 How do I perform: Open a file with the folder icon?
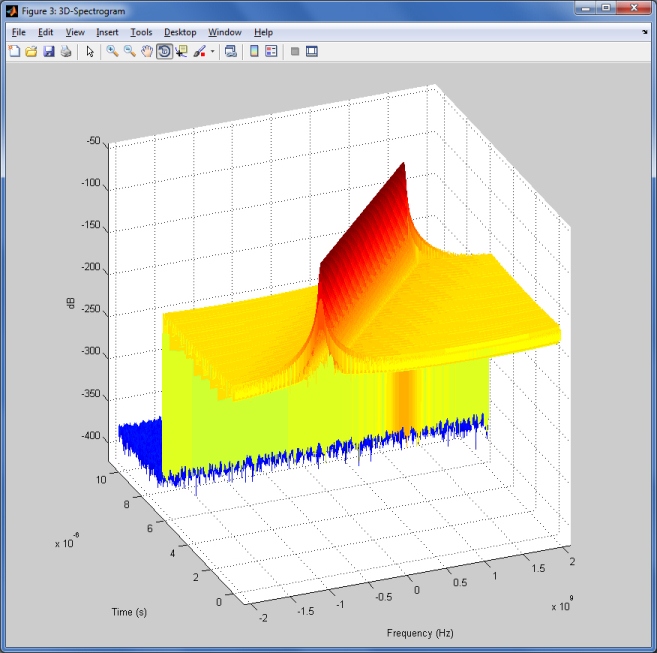[31, 51]
